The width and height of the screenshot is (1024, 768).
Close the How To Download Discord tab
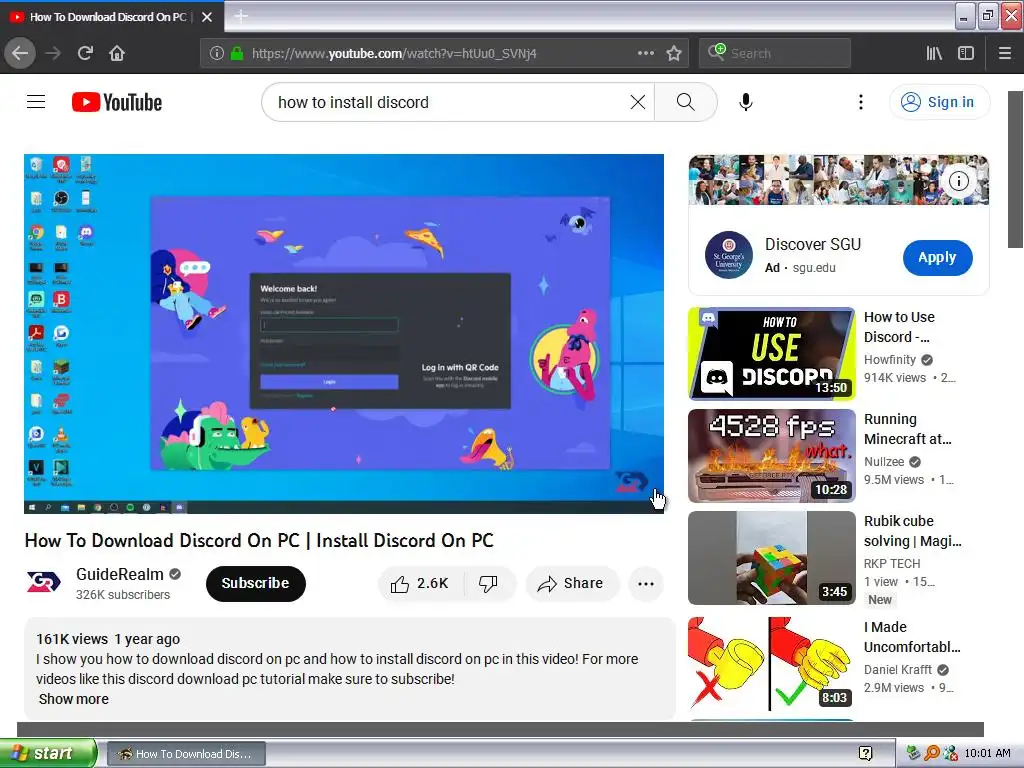[207, 17]
